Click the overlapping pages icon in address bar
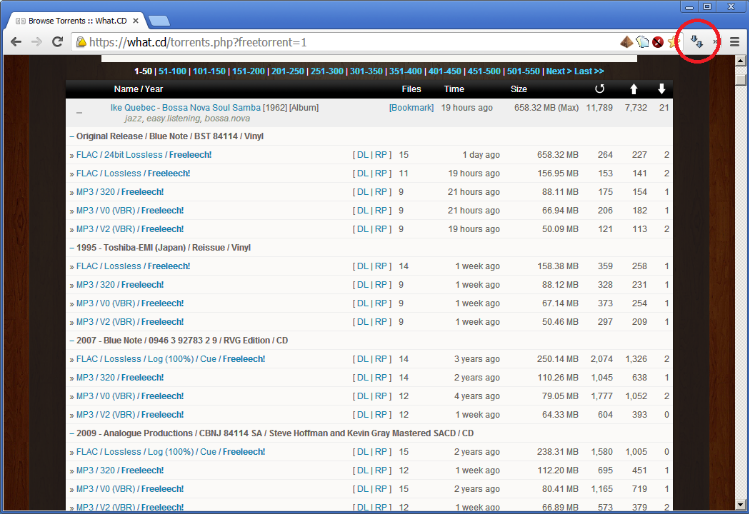The width and height of the screenshot is (749, 514). (642, 42)
